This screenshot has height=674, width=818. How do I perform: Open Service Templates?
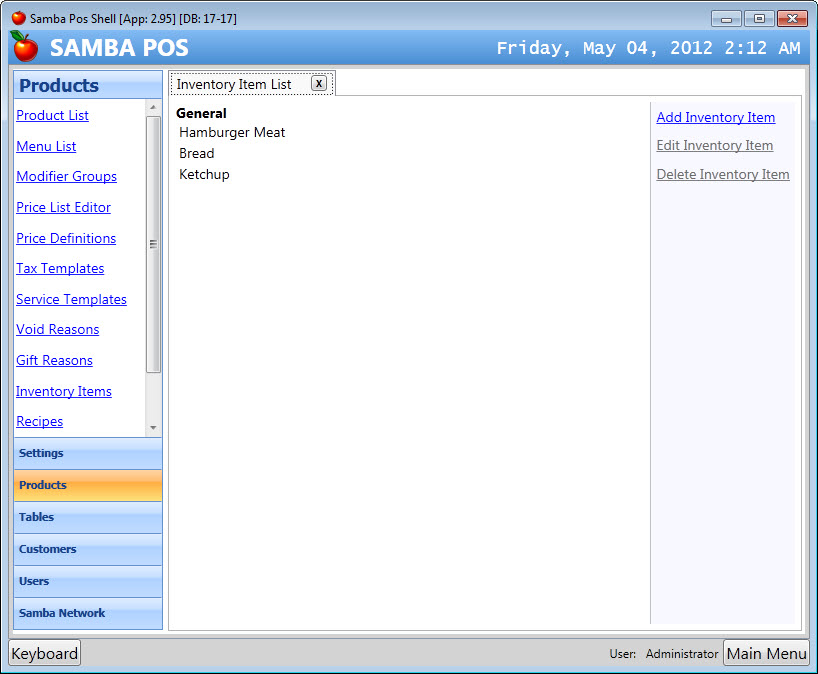(x=71, y=299)
